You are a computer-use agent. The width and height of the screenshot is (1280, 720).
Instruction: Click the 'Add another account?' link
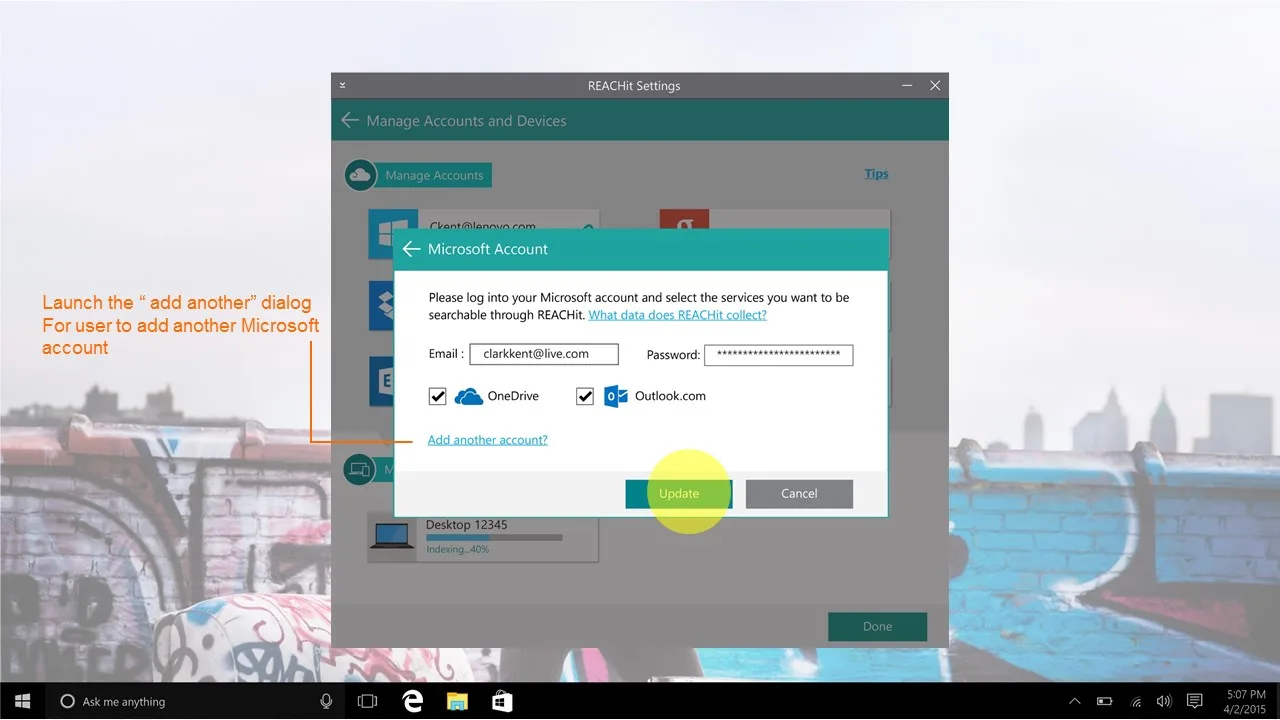click(x=488, y=440)
